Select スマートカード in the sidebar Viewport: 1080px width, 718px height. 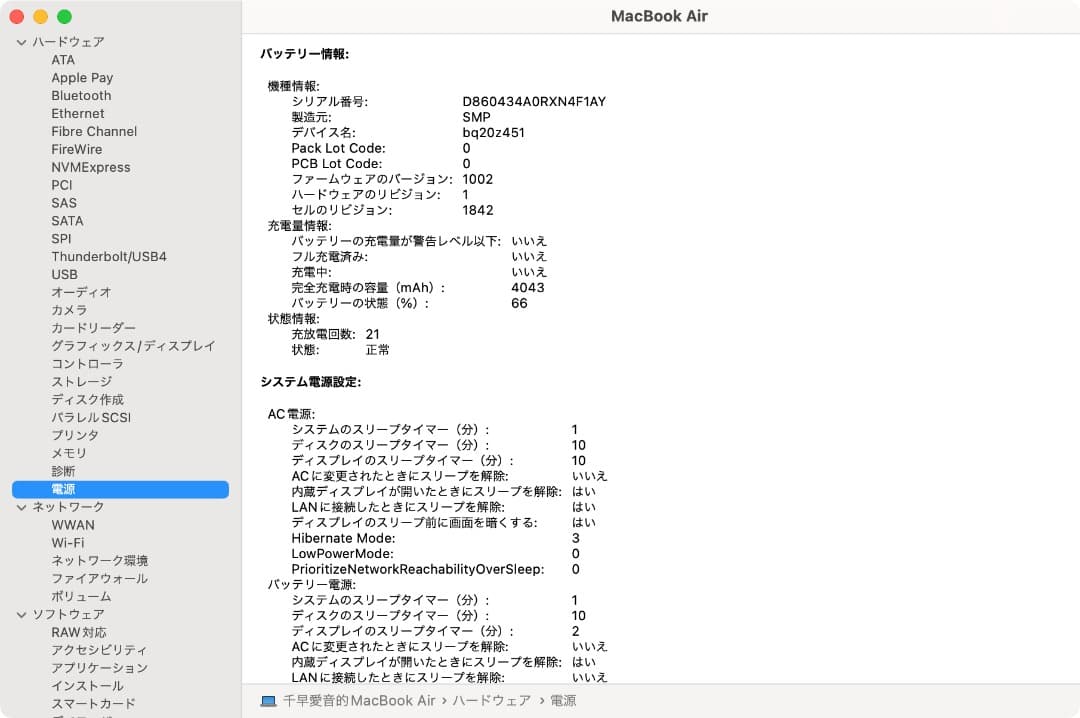pos(93,704)
